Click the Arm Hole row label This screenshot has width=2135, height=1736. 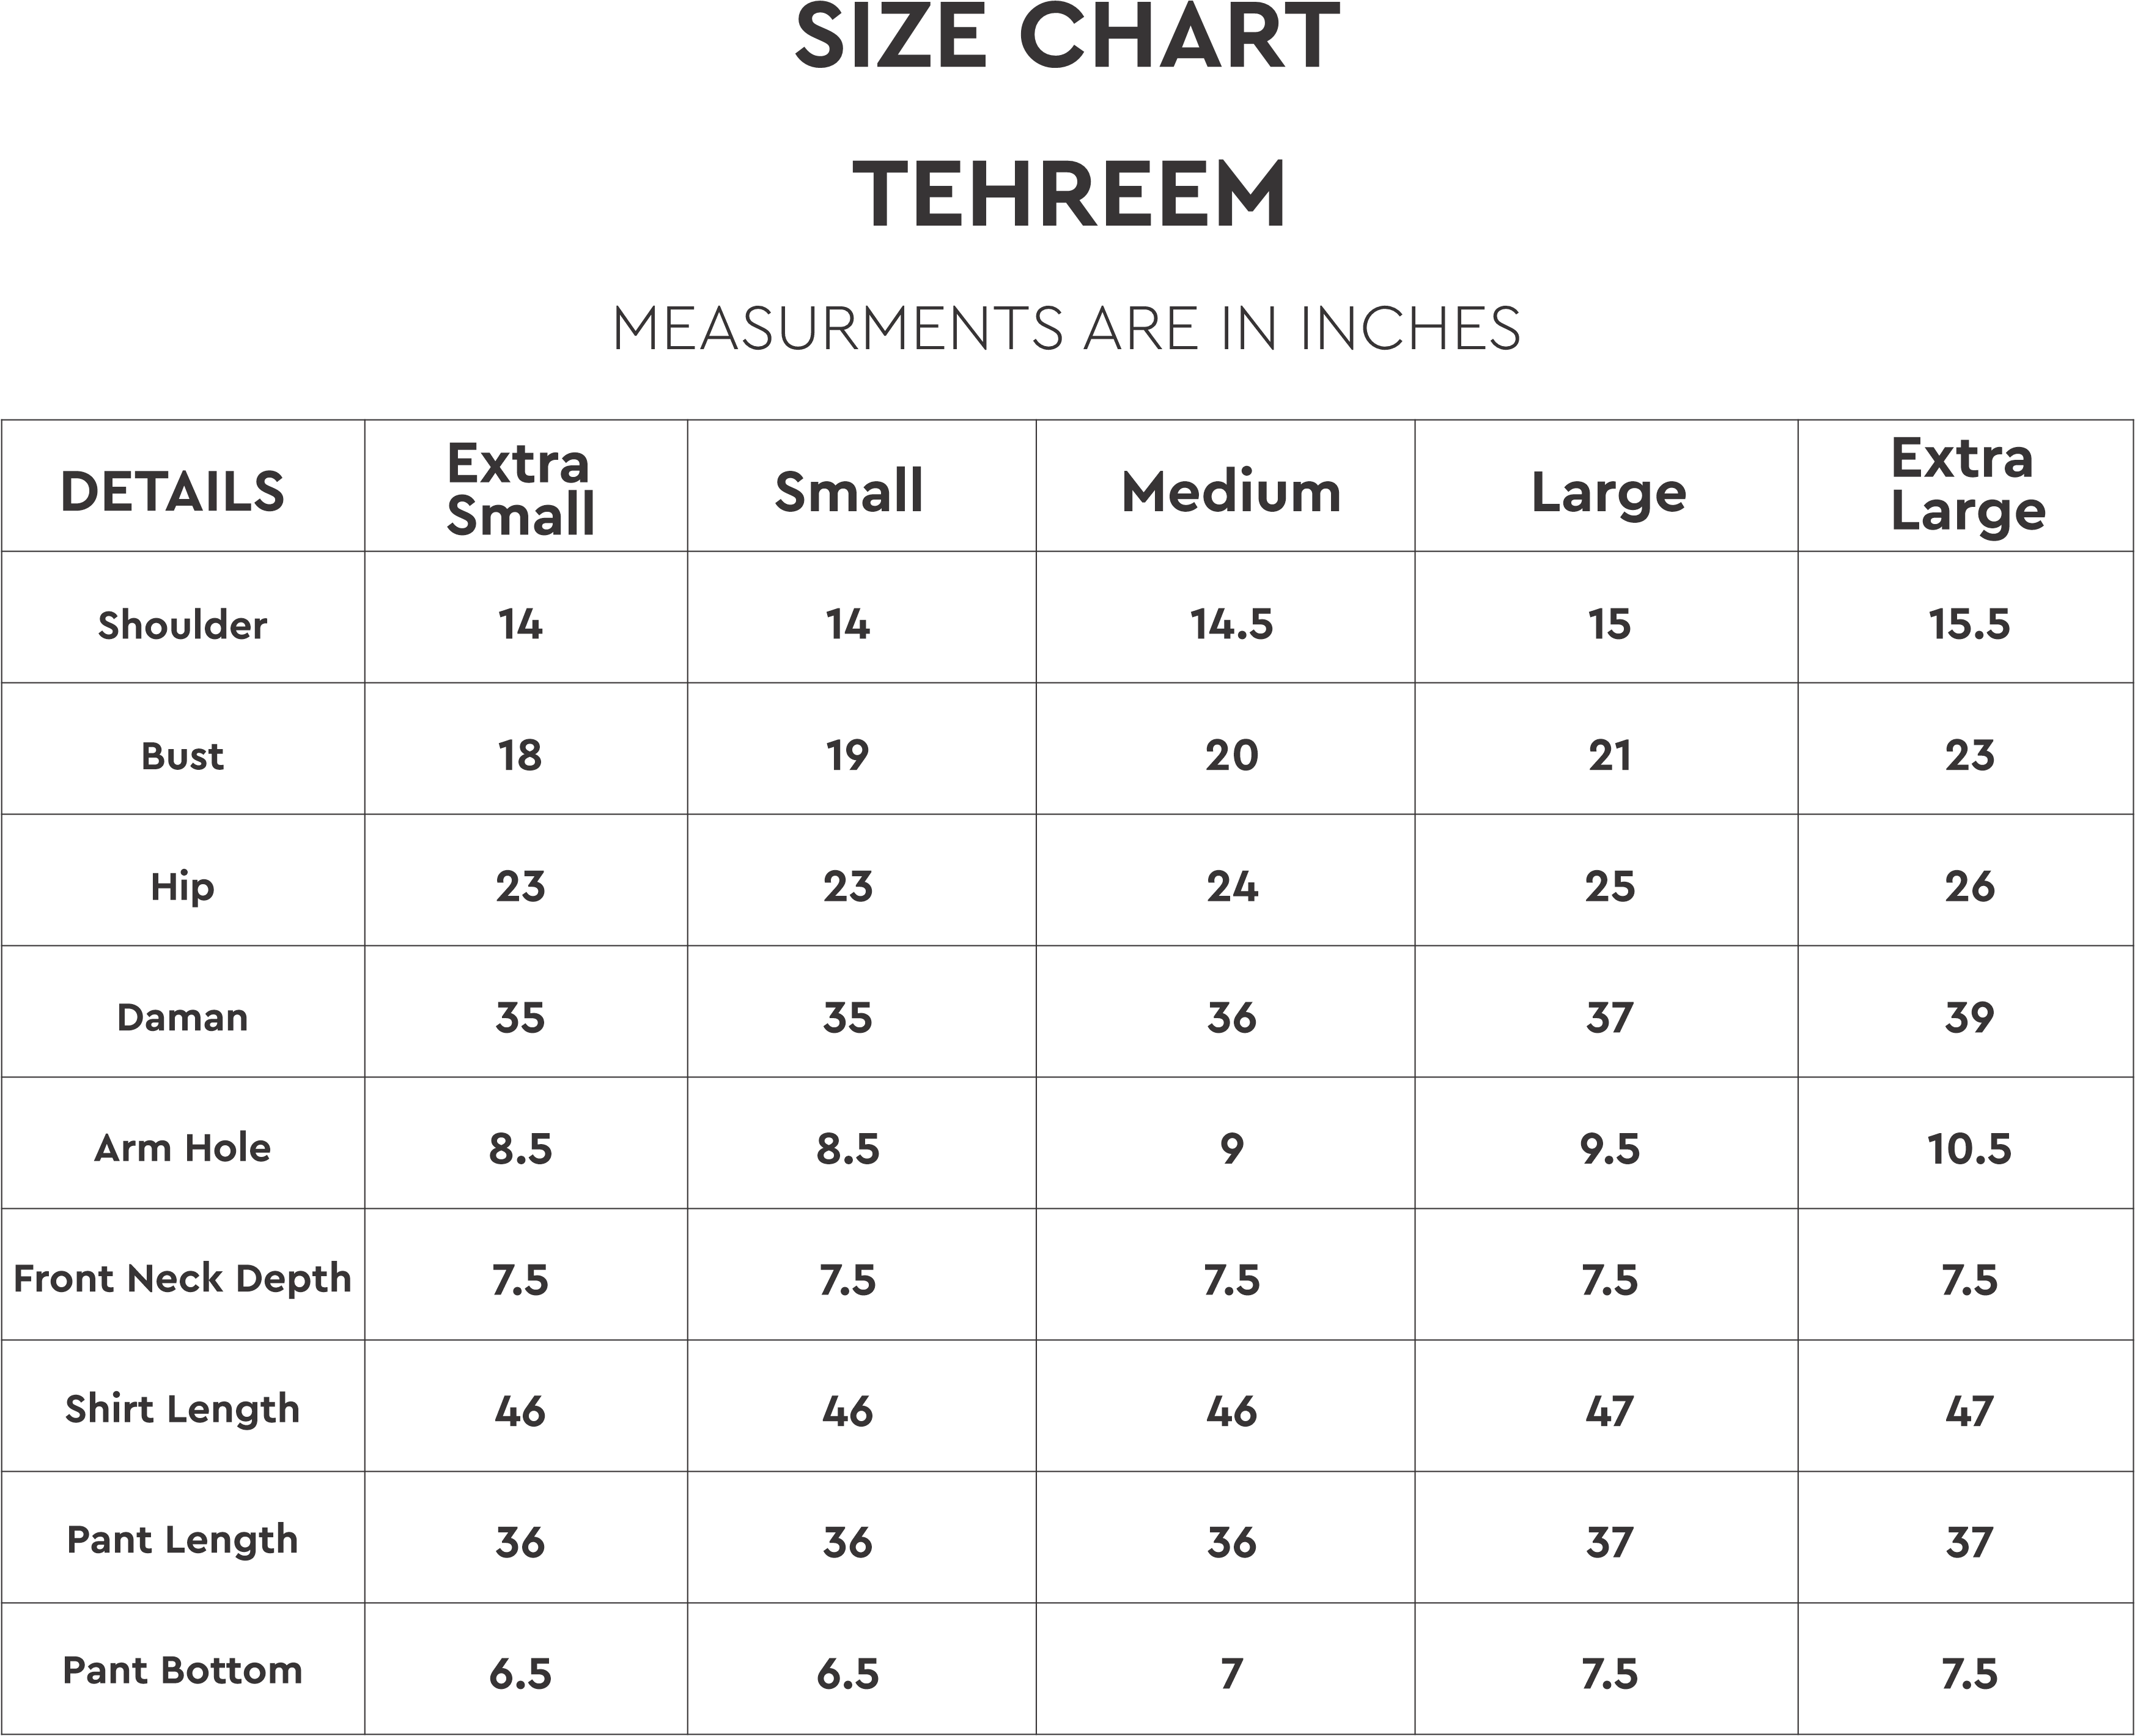182,1148
